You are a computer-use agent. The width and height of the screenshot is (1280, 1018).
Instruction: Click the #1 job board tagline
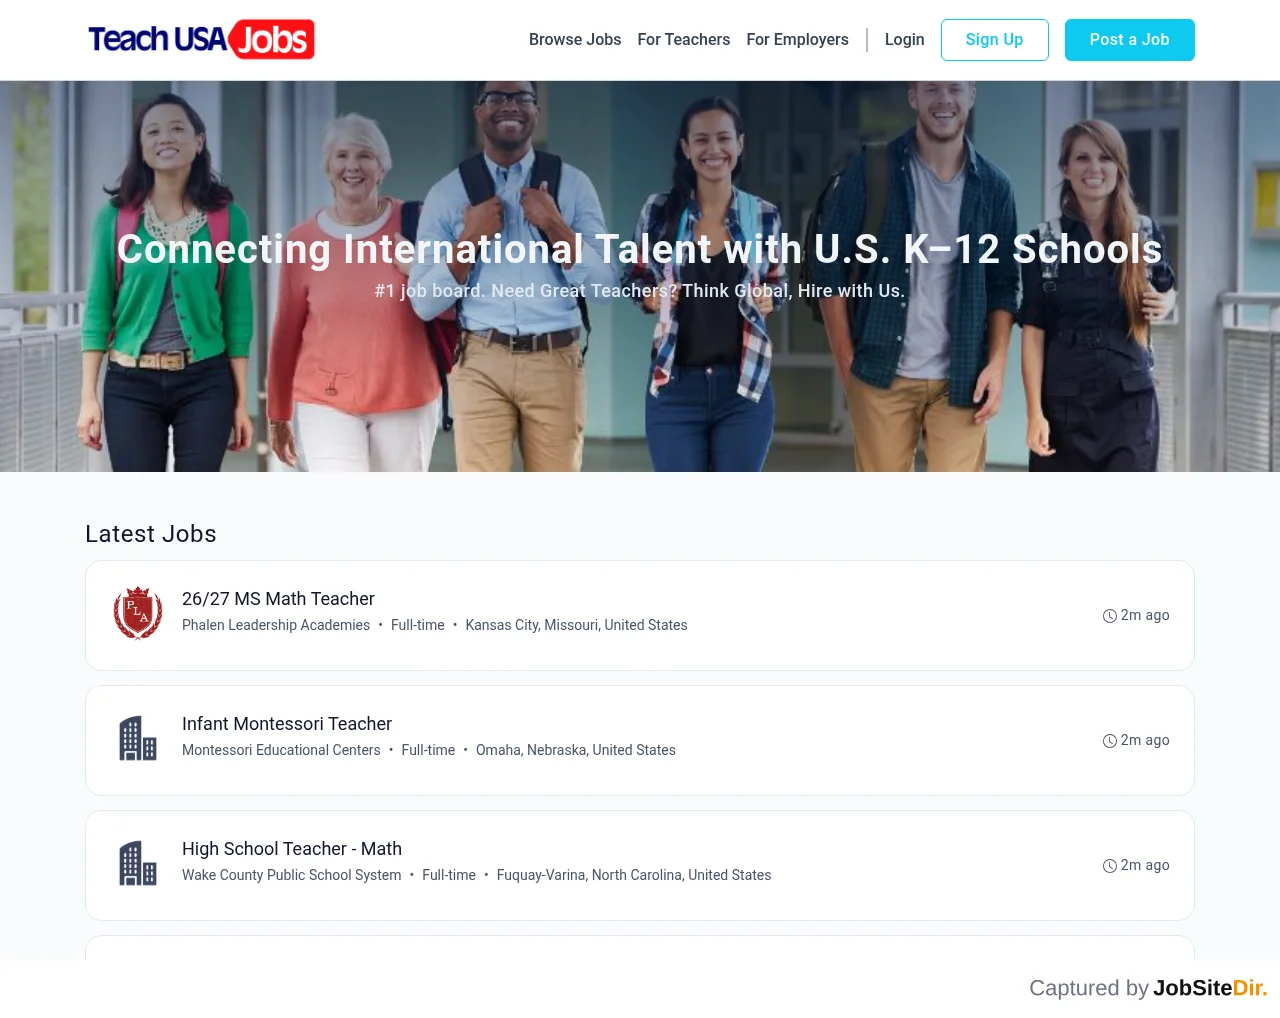tap(640, 291)
